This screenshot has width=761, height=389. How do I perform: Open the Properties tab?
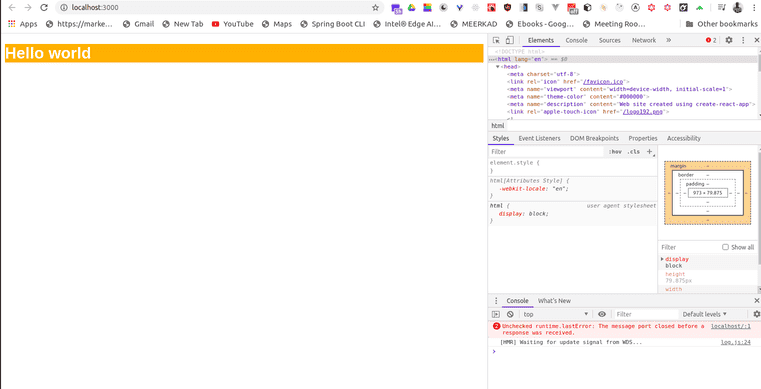643,138
